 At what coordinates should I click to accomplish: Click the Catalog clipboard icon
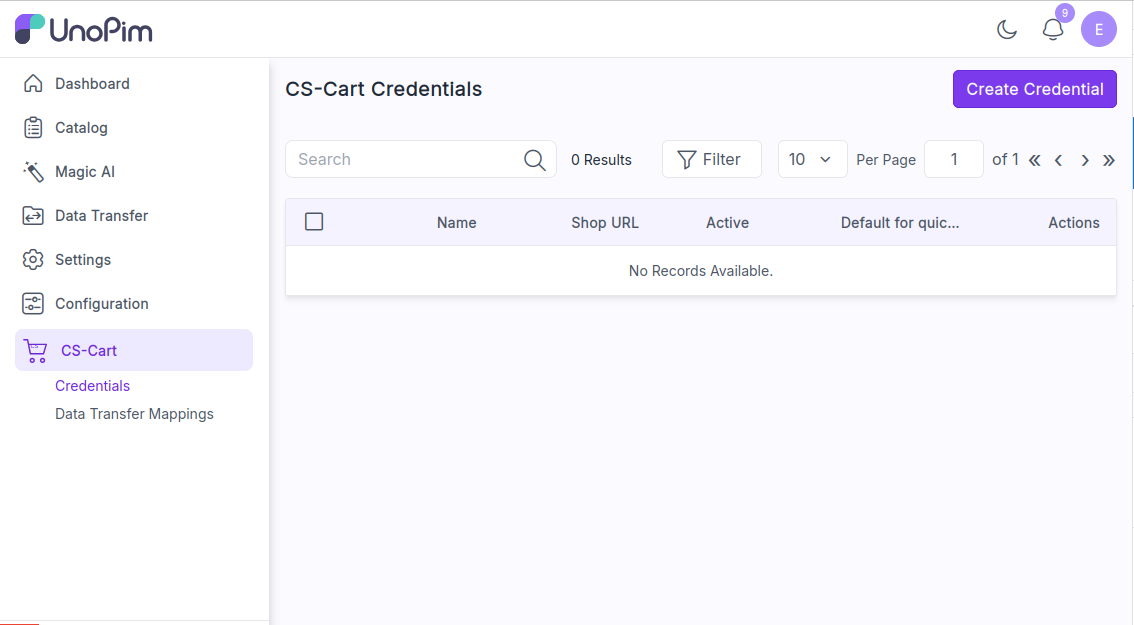(33, 127)
